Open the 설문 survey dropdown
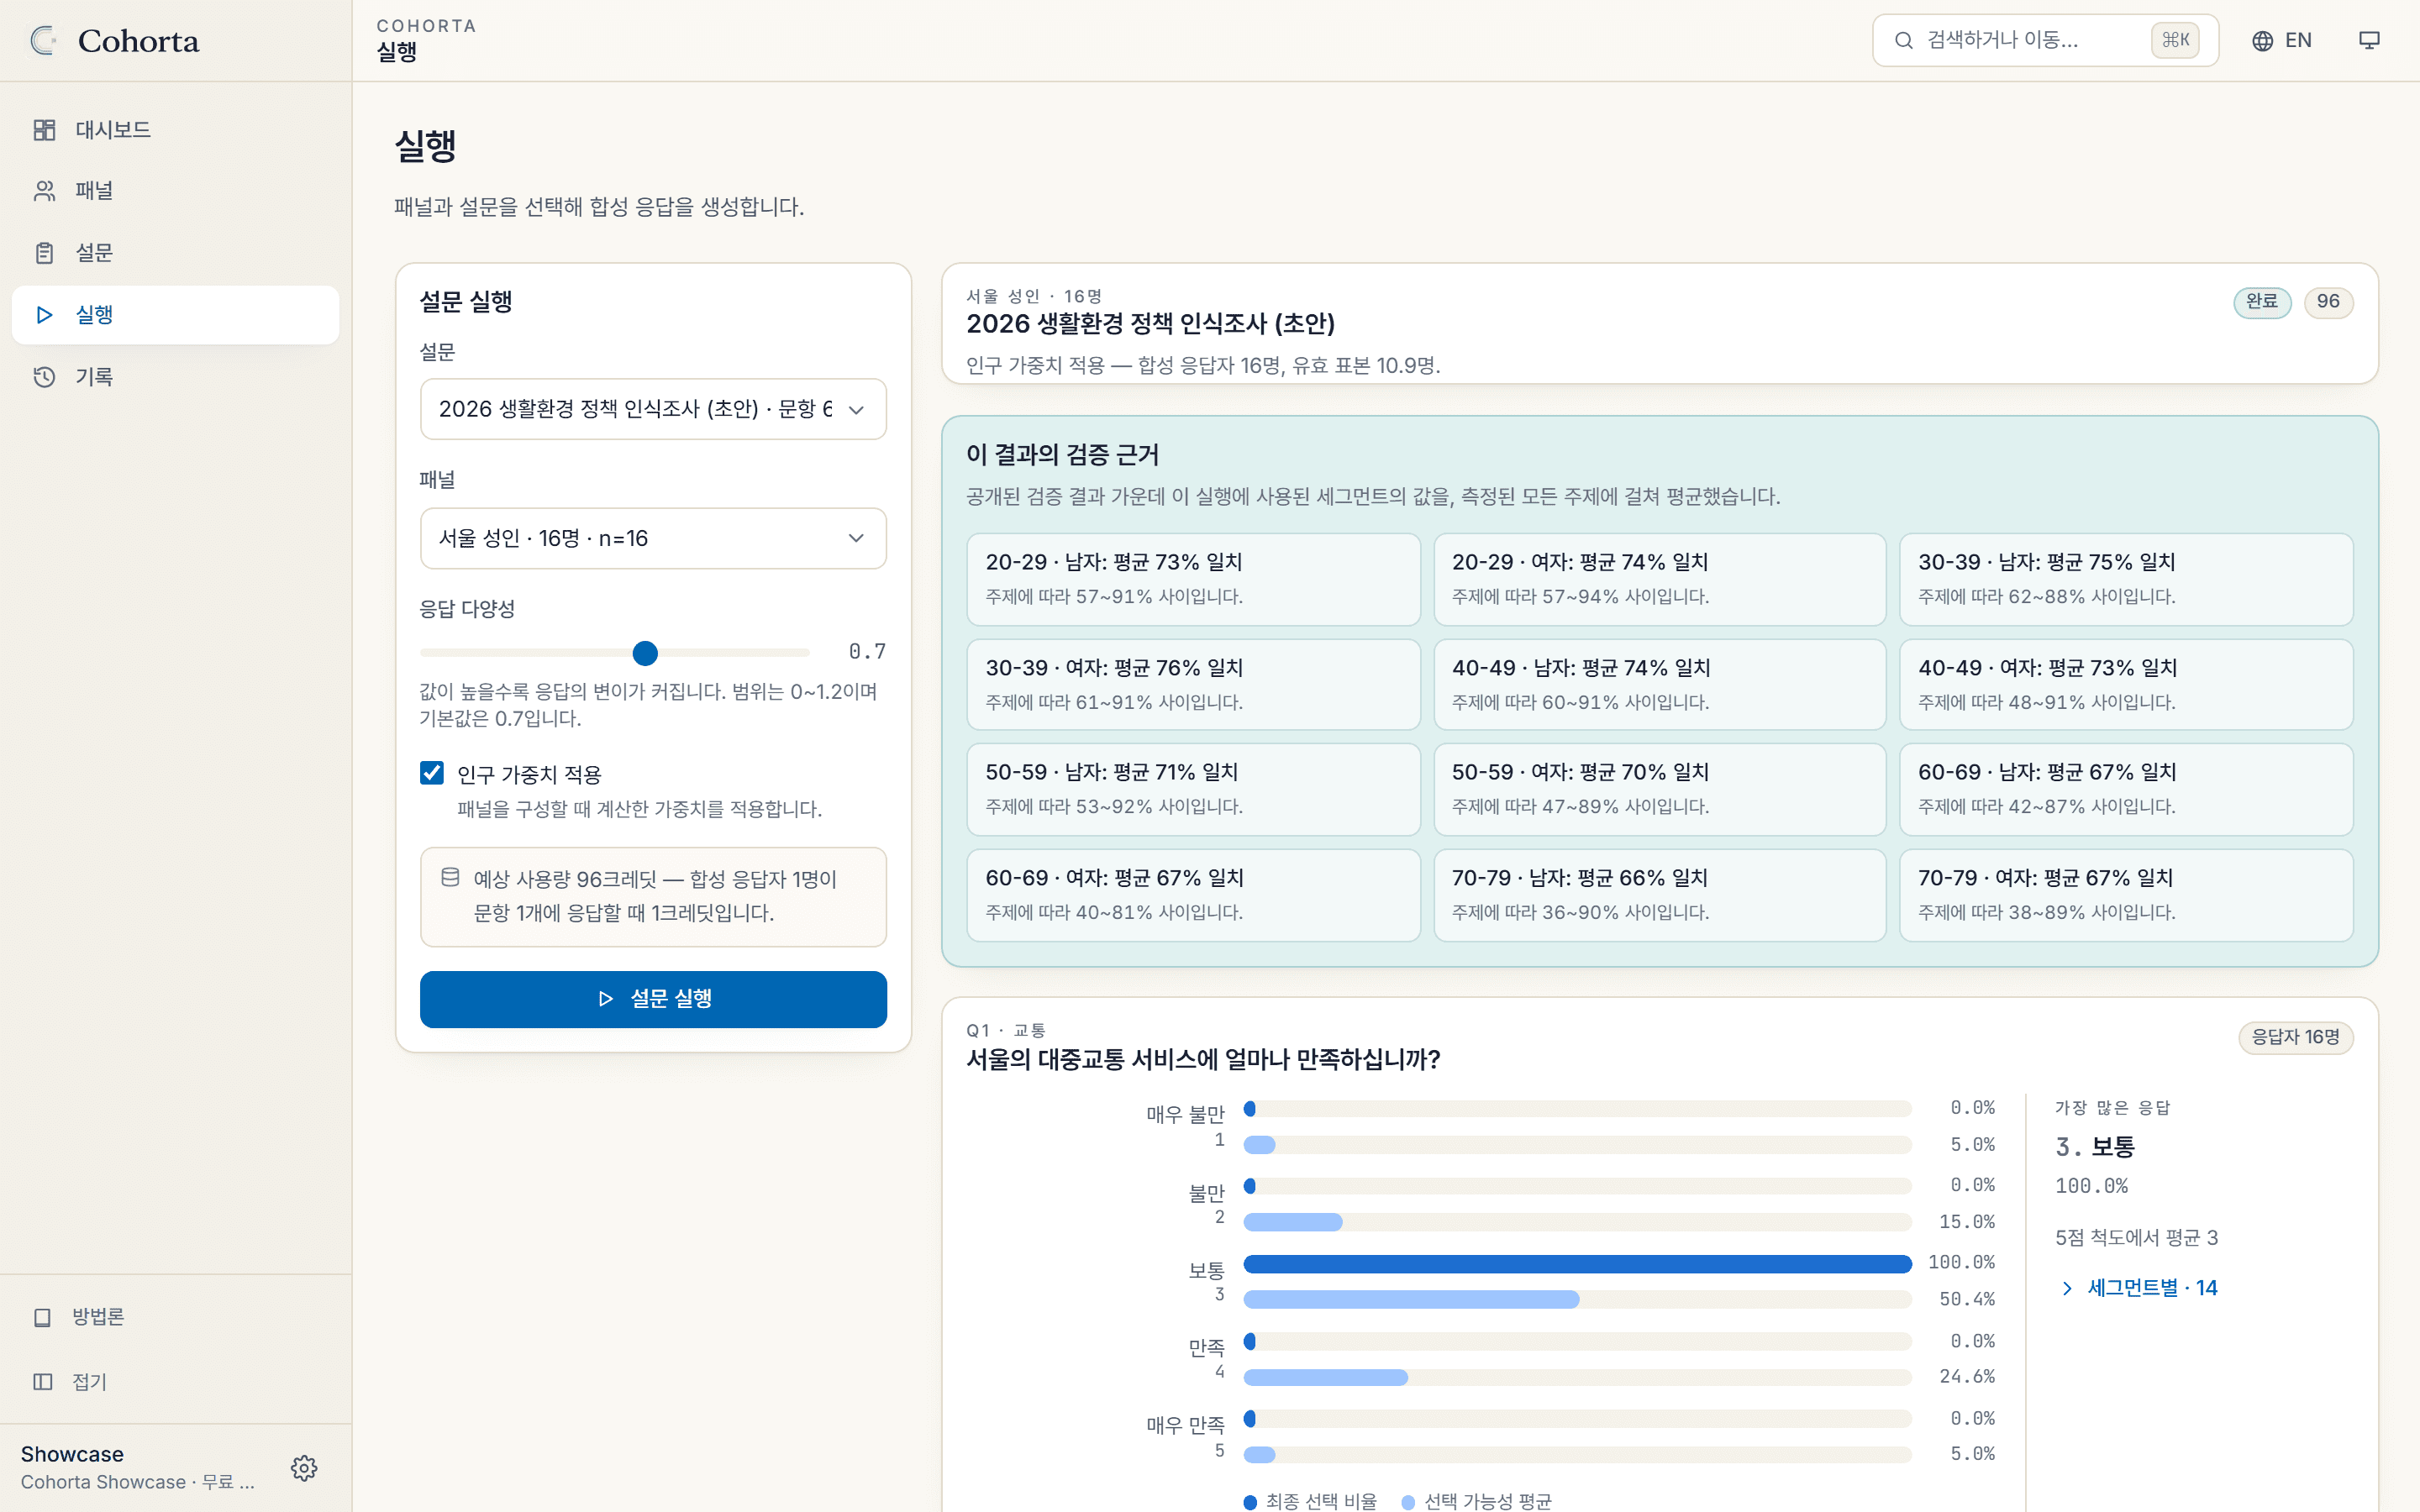The width and height of the screenshot is (2420, 1512). tap(653, 409)
